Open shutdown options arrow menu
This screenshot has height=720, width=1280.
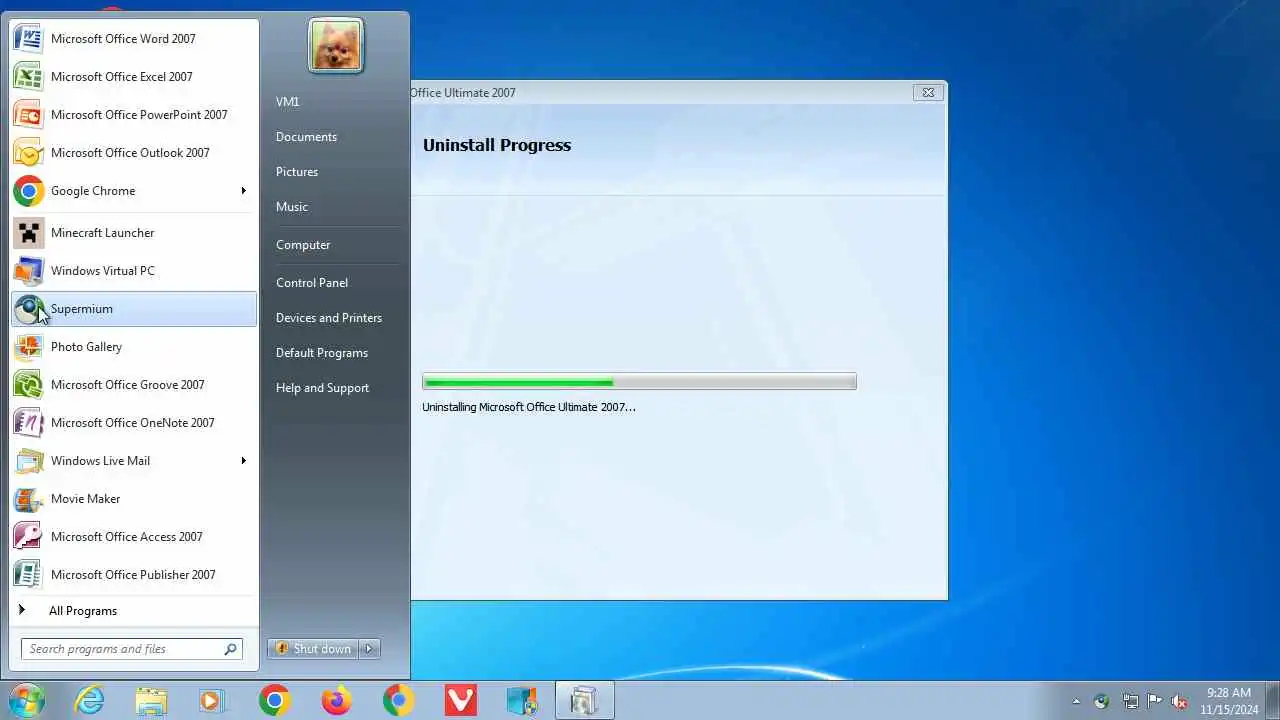[x=369, y=649]
